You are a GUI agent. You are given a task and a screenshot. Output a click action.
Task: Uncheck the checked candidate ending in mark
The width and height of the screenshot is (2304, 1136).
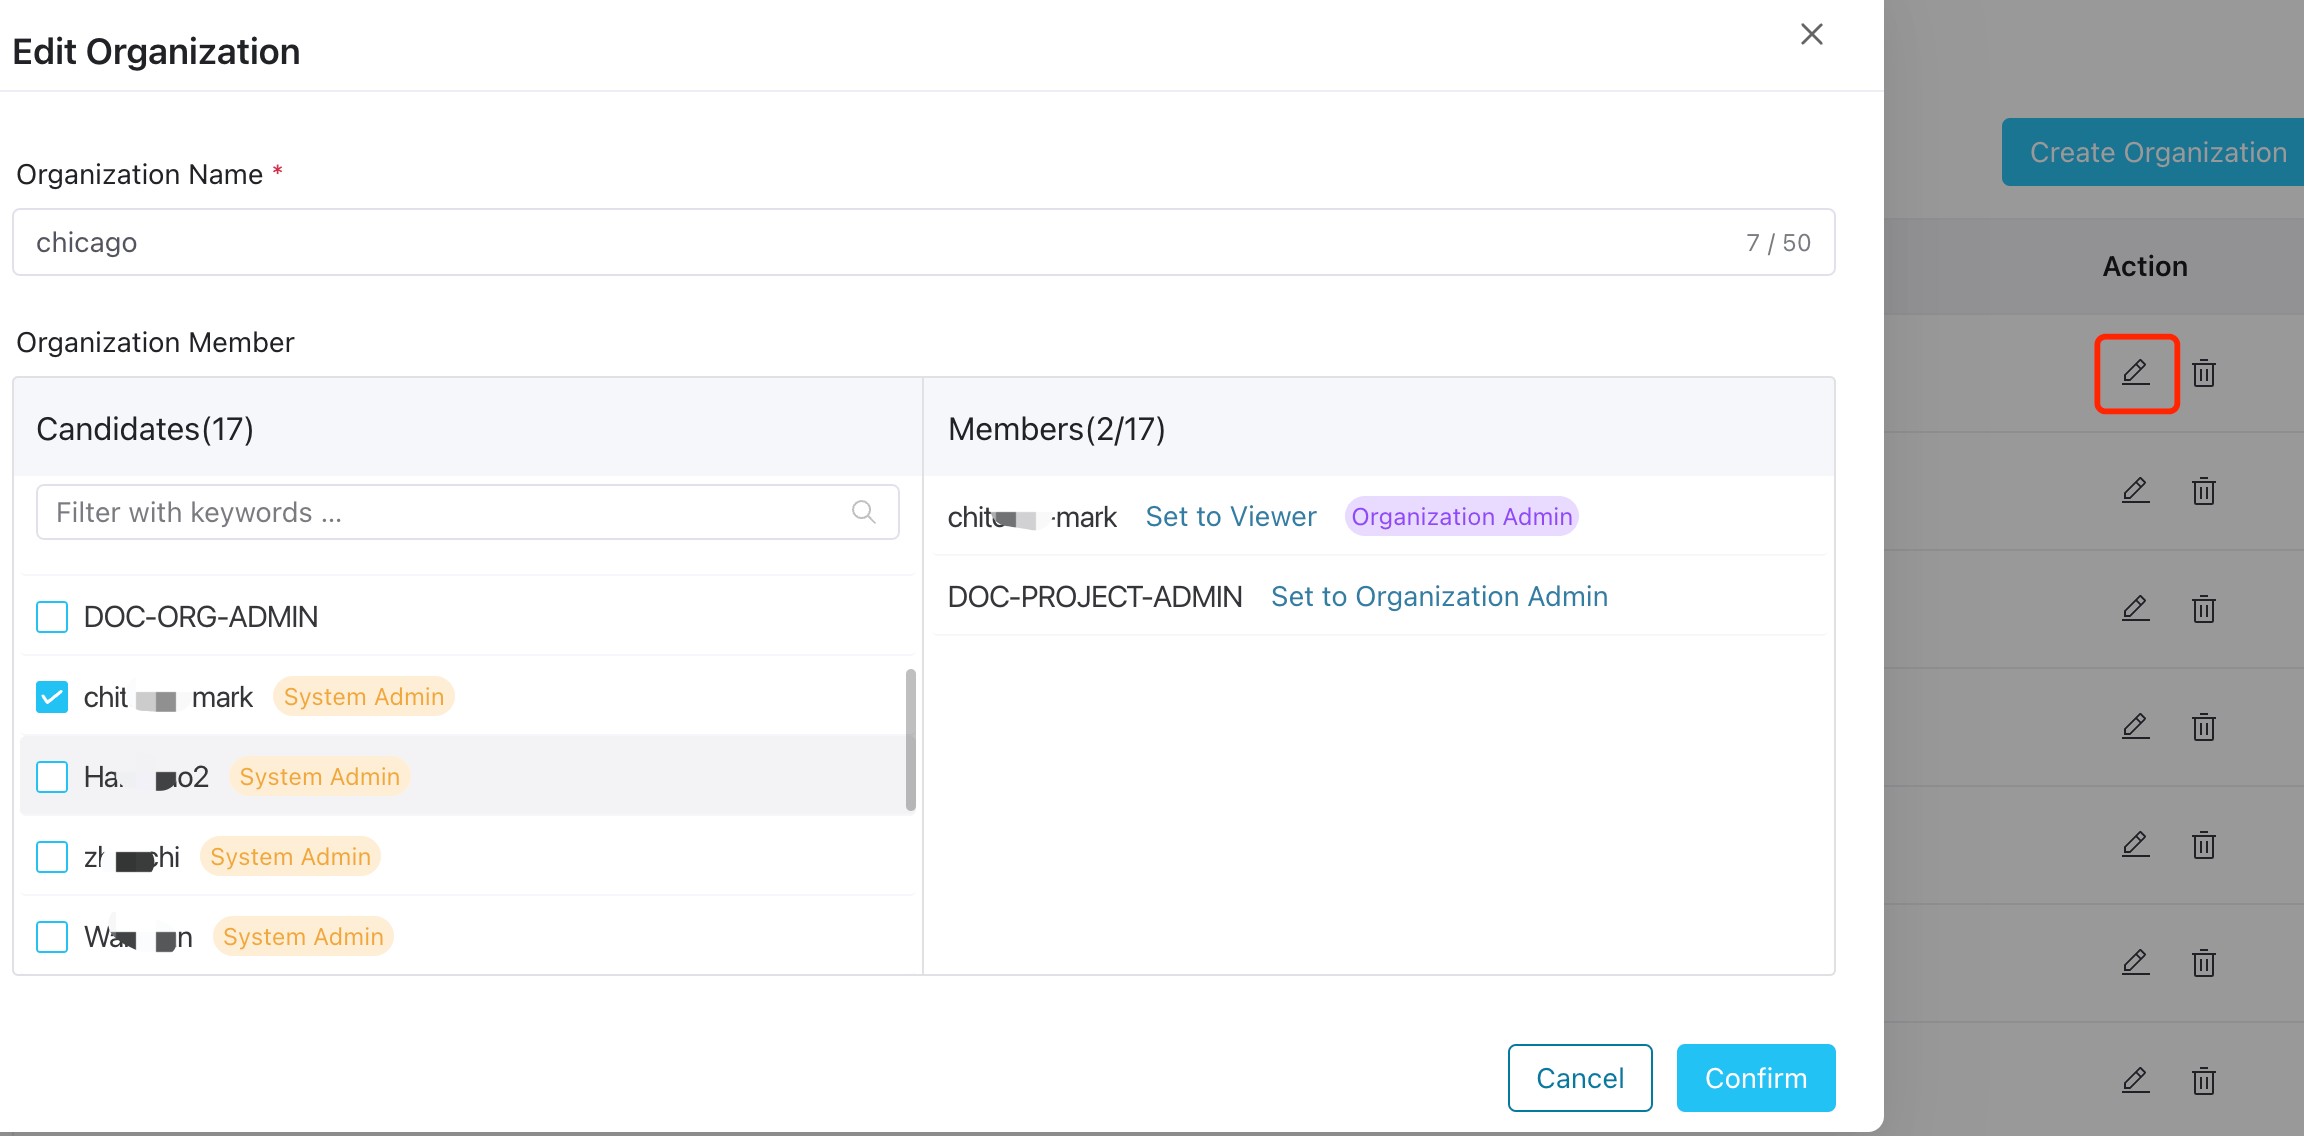pyautogui.click(x=52, y=697)
